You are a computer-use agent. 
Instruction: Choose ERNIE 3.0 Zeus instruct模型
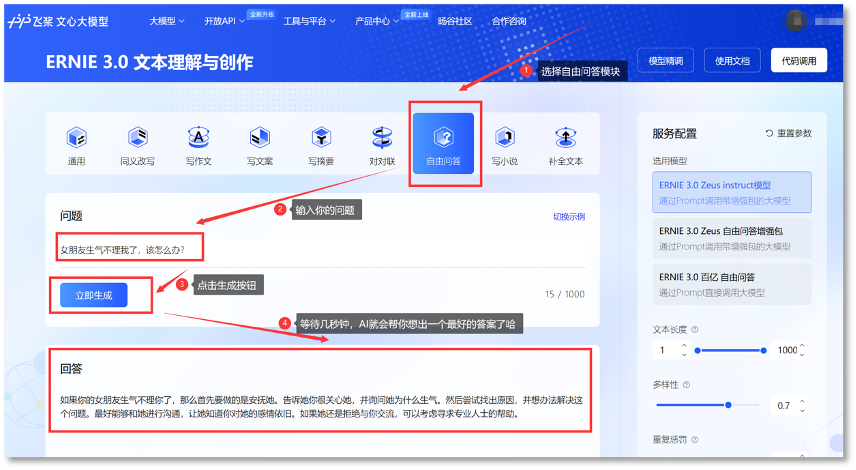tap(732, 192)
